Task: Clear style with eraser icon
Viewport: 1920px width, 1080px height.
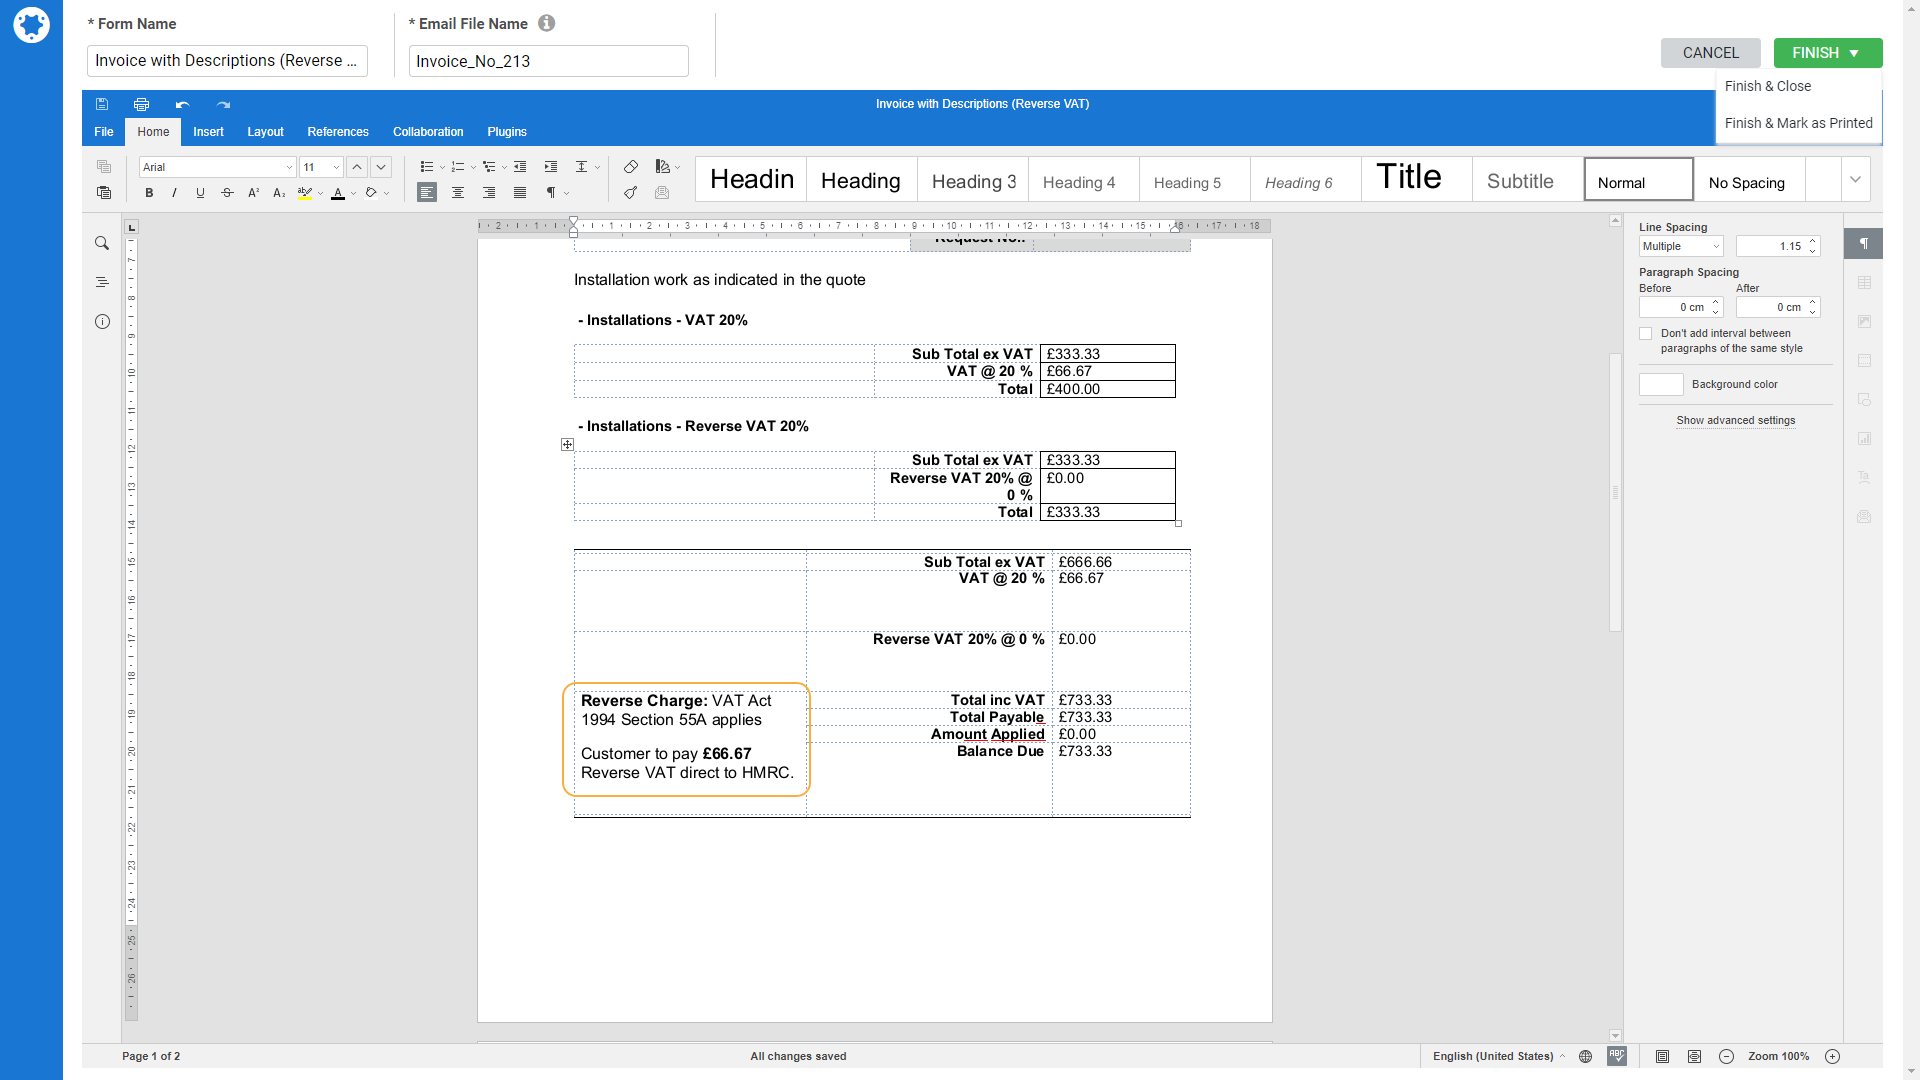Action: [x=630, y=167]
